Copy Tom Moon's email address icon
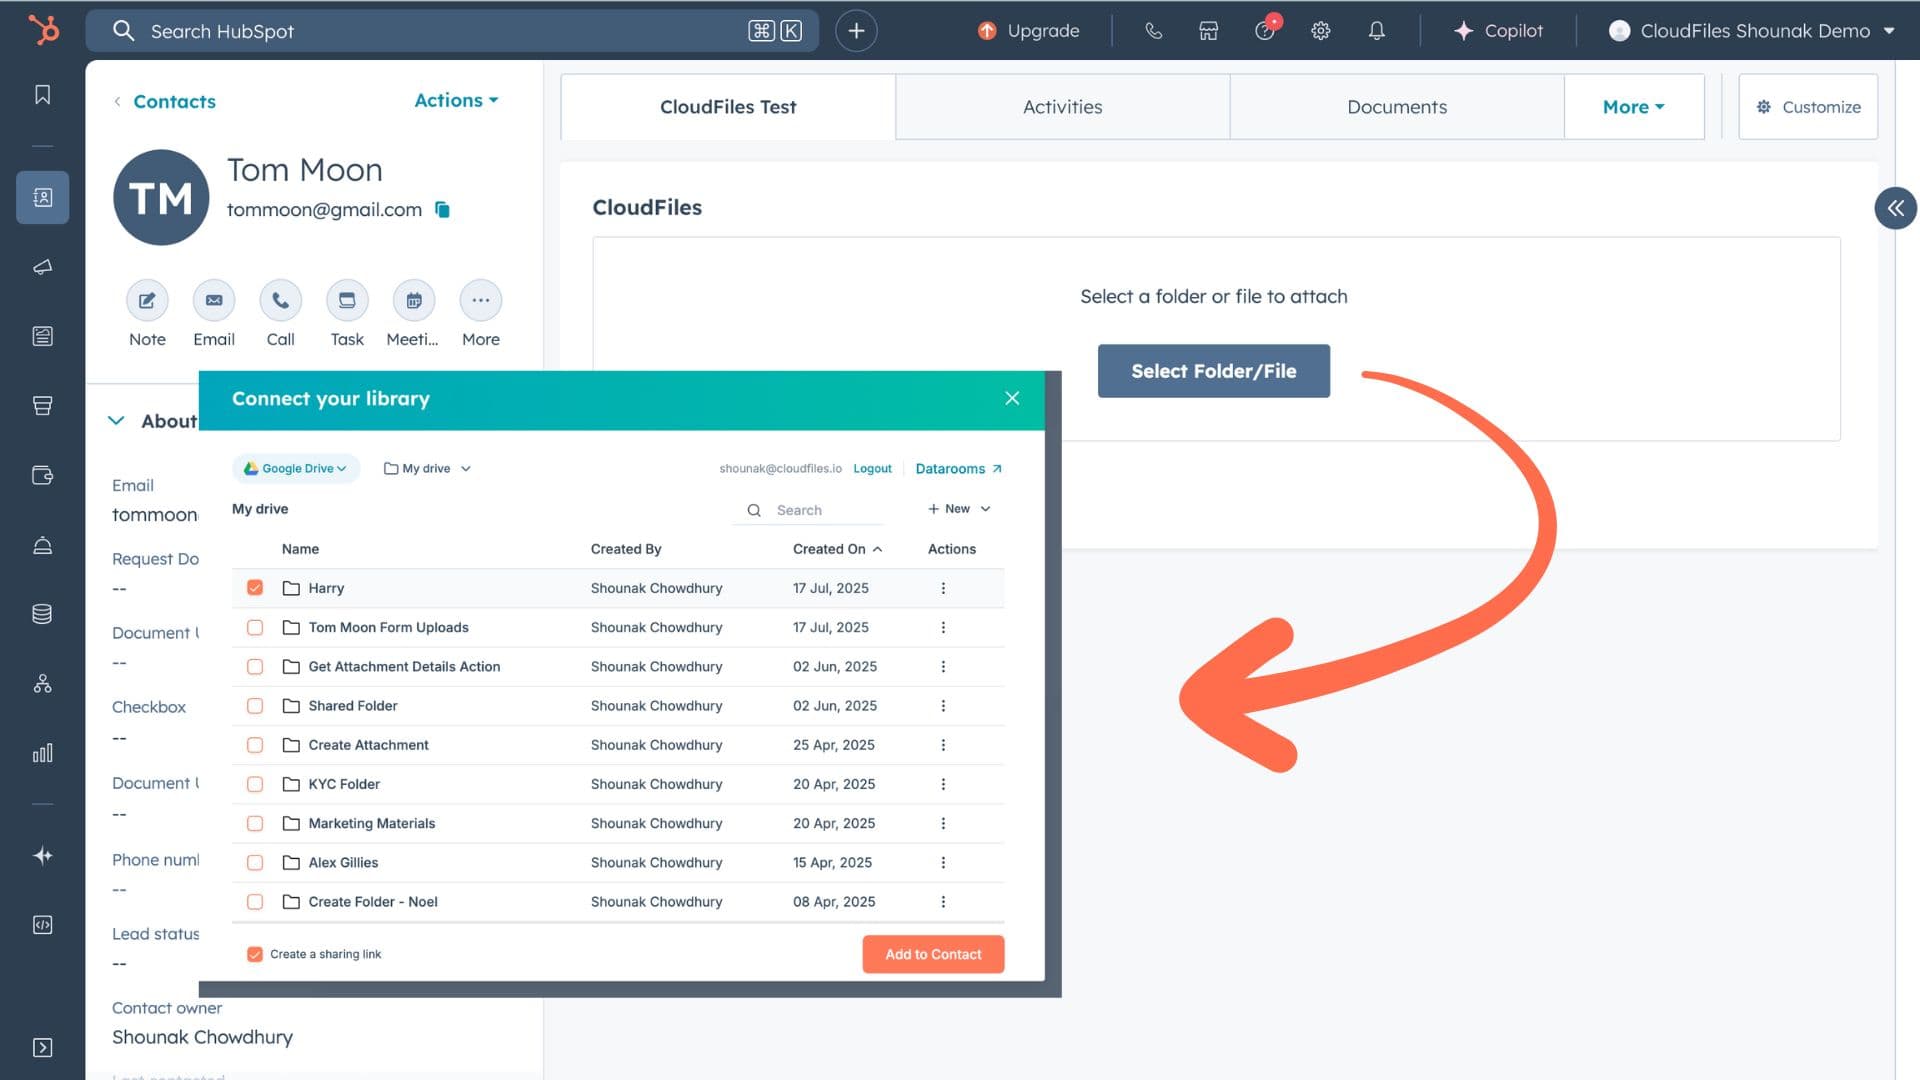 click(x=442, y=210)
